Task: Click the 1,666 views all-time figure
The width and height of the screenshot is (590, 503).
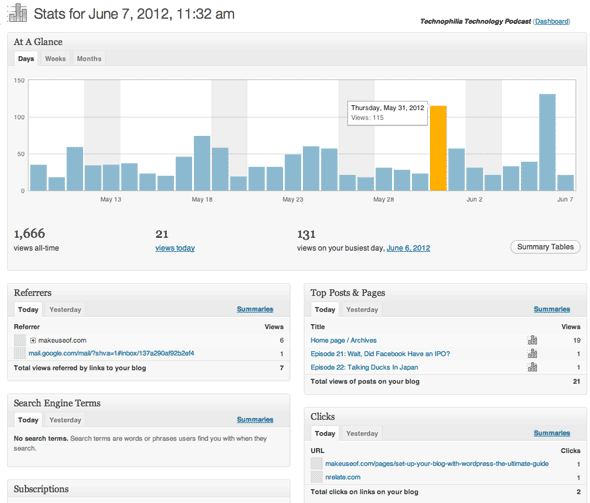Action: 29,234
